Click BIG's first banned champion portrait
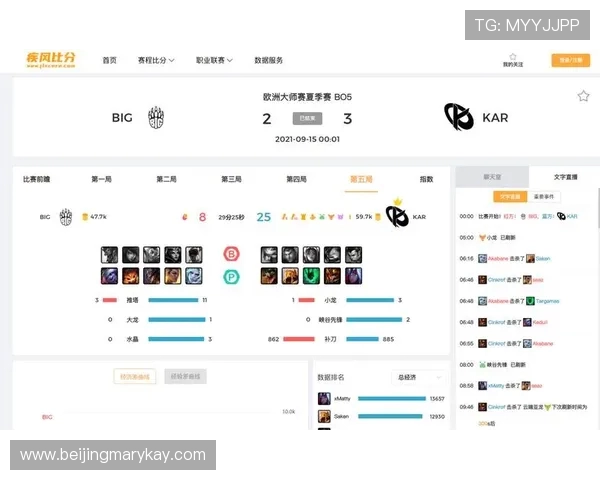 point(109,255)
